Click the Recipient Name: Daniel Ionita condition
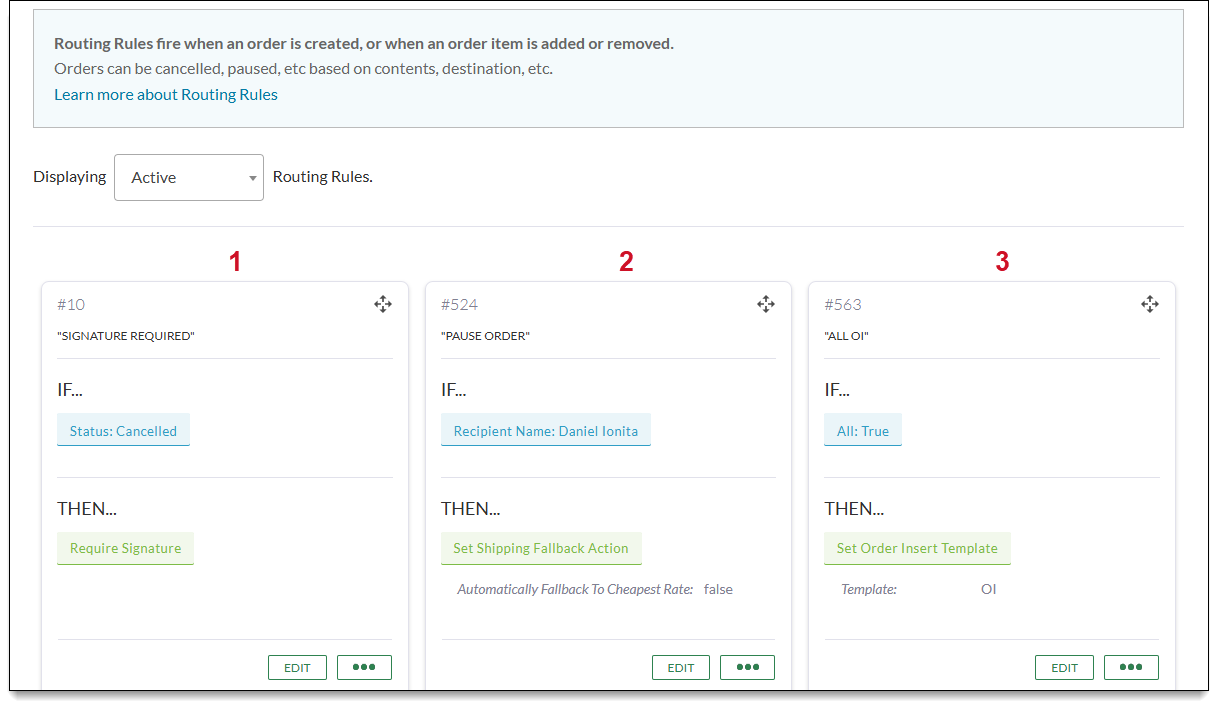The width and height of the screenshot is (1218, 709). (545, 431)
